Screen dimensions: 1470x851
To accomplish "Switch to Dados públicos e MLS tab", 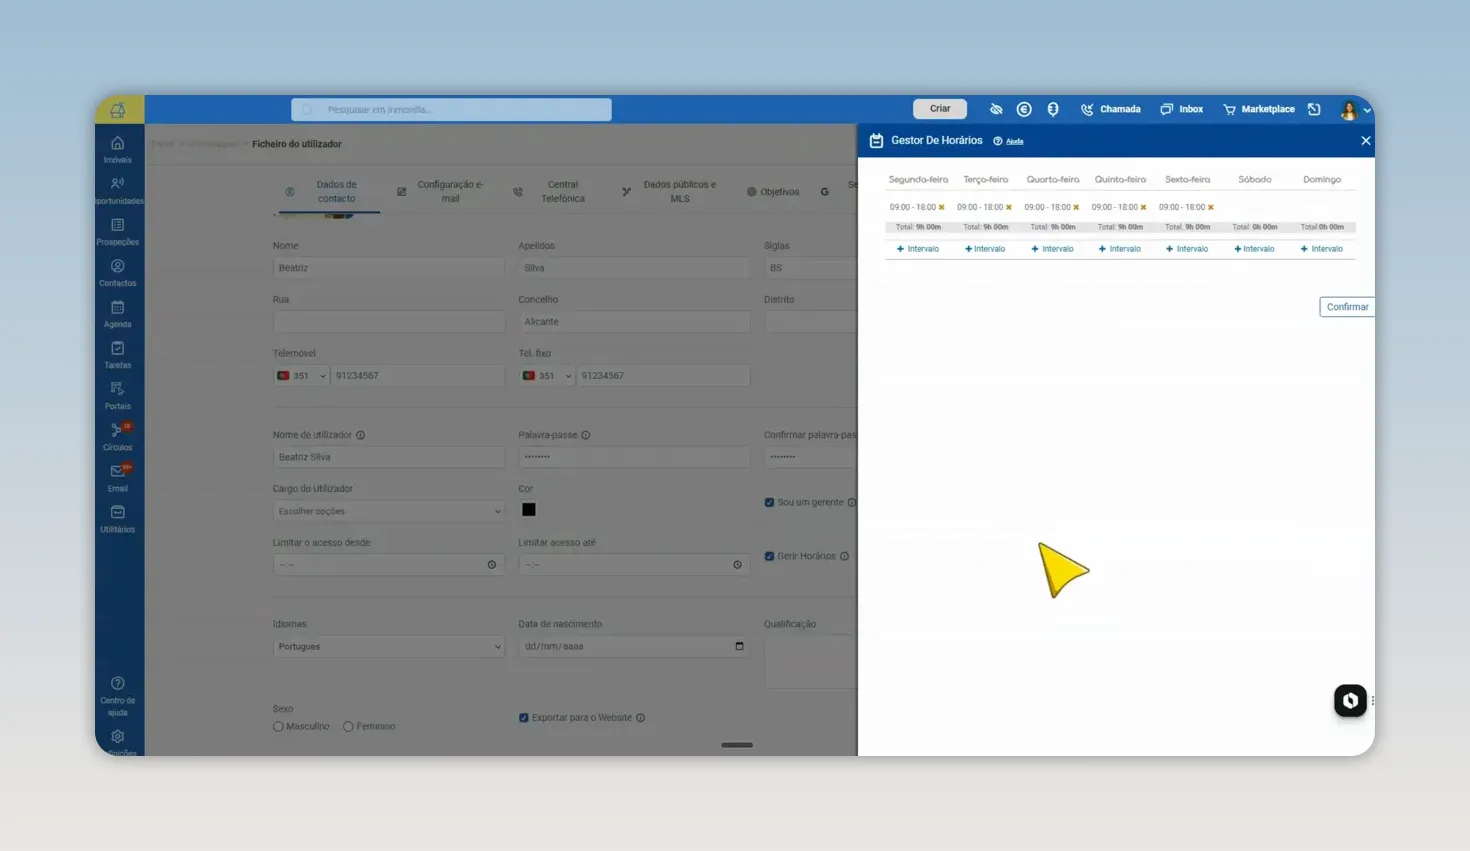I will click(670, 191).
